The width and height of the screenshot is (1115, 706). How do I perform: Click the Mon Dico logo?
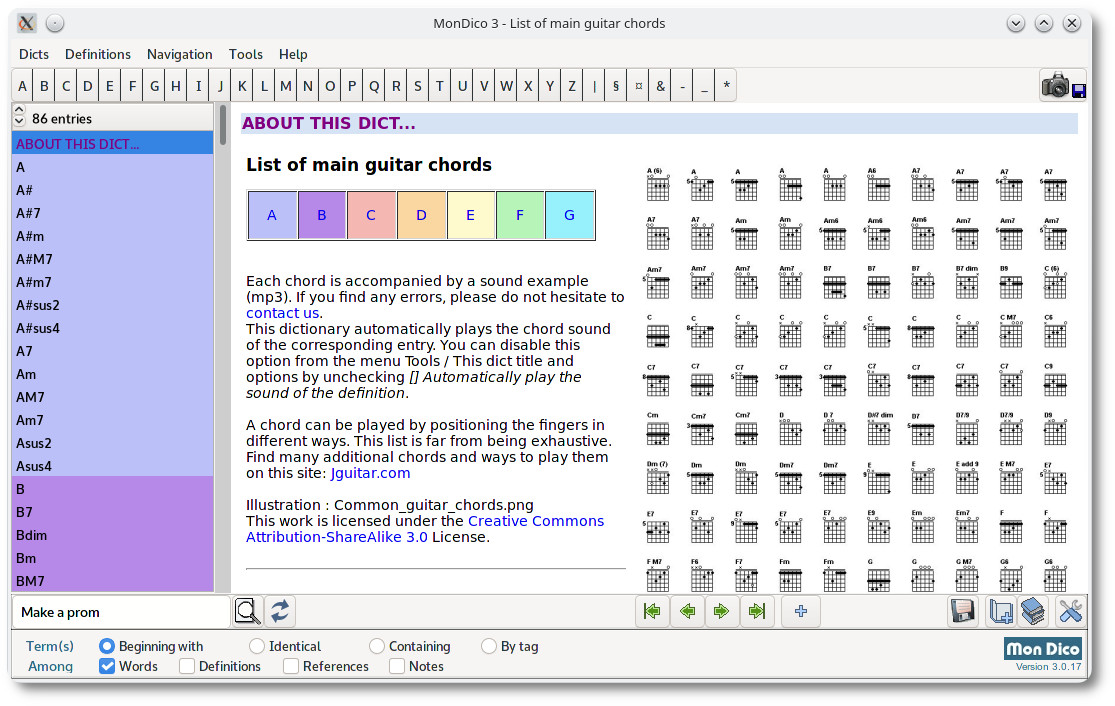(x=1043, y=648)
